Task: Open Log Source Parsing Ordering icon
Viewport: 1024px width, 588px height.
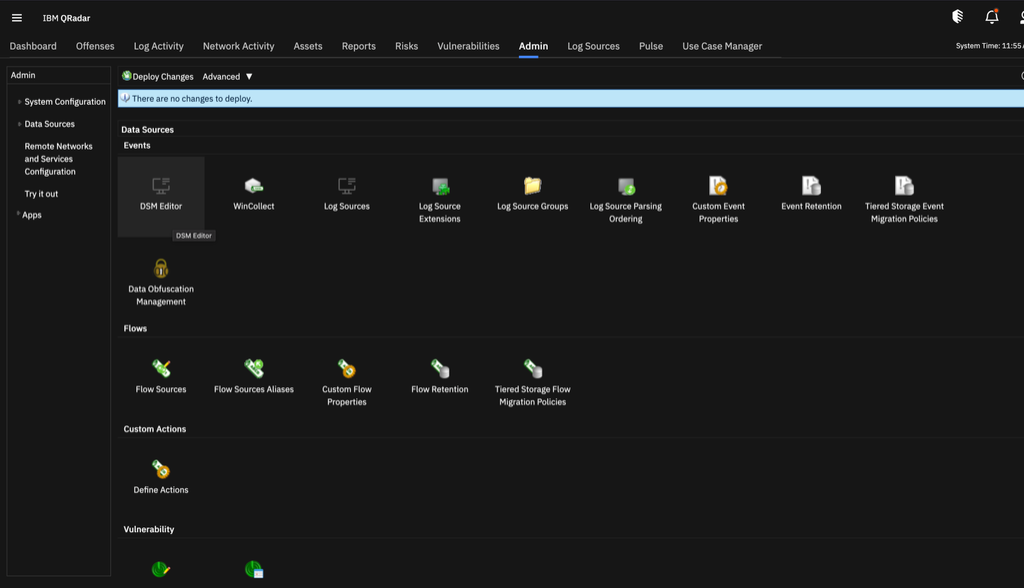Action: [x=626, y=186]
